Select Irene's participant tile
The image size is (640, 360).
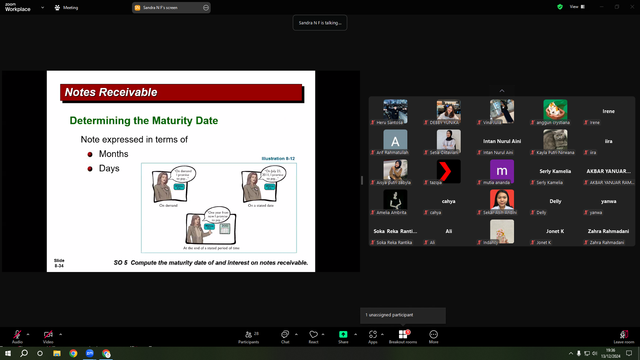tap(608, 111)
